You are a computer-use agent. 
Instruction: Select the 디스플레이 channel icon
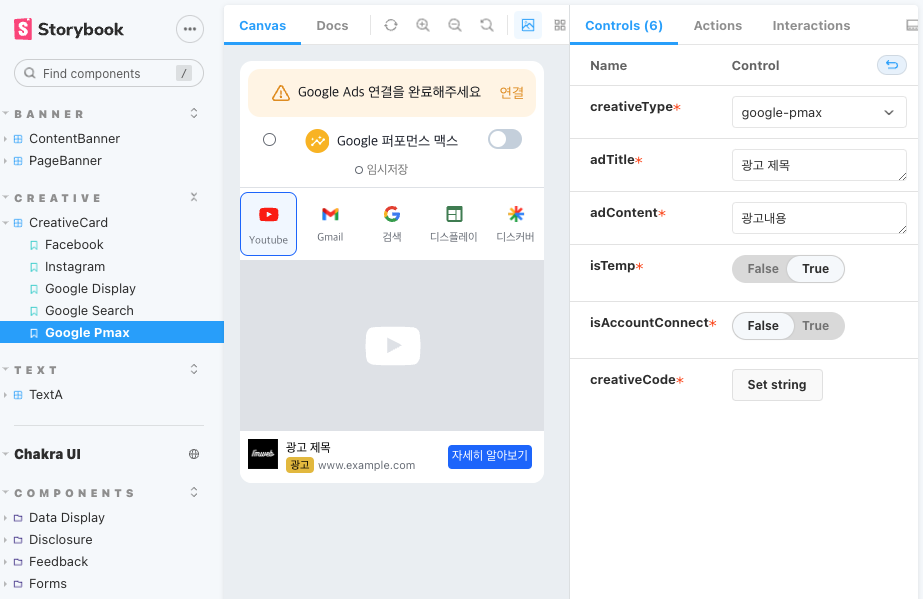pos(454,214)
